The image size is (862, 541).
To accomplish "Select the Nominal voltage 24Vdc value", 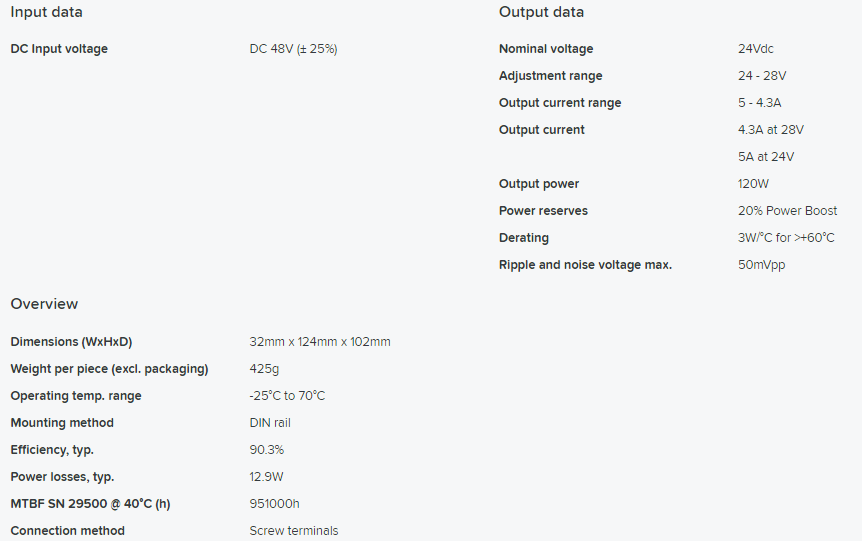I will [x=755, y=49].
